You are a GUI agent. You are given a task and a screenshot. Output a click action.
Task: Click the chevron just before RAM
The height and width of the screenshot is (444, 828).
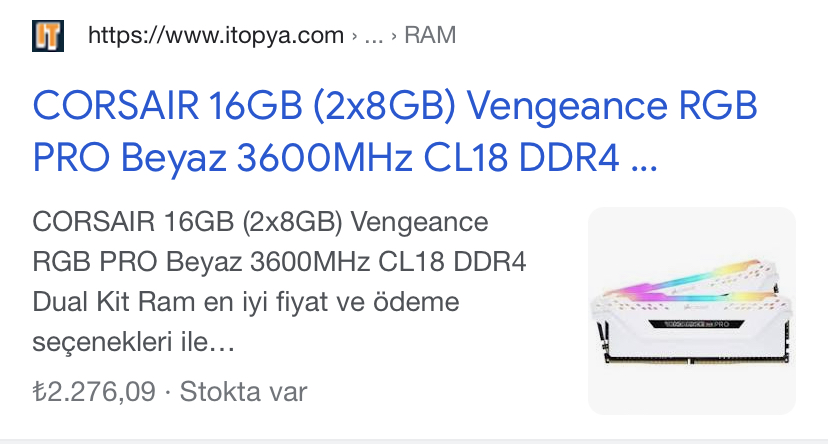click(x=394, y=36)
